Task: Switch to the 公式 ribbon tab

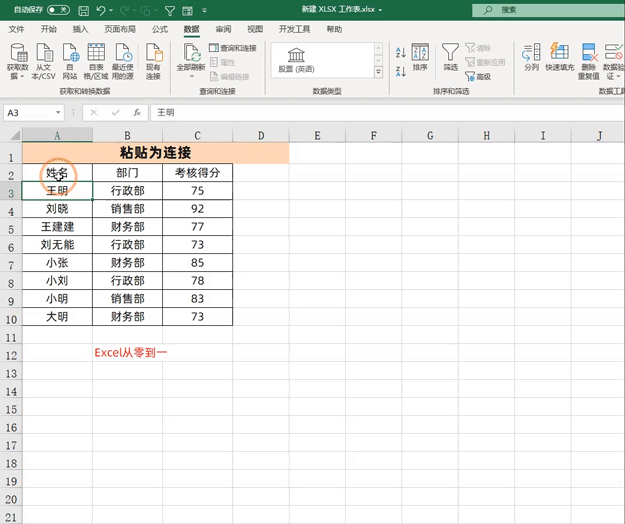Action: click(160, 29)
